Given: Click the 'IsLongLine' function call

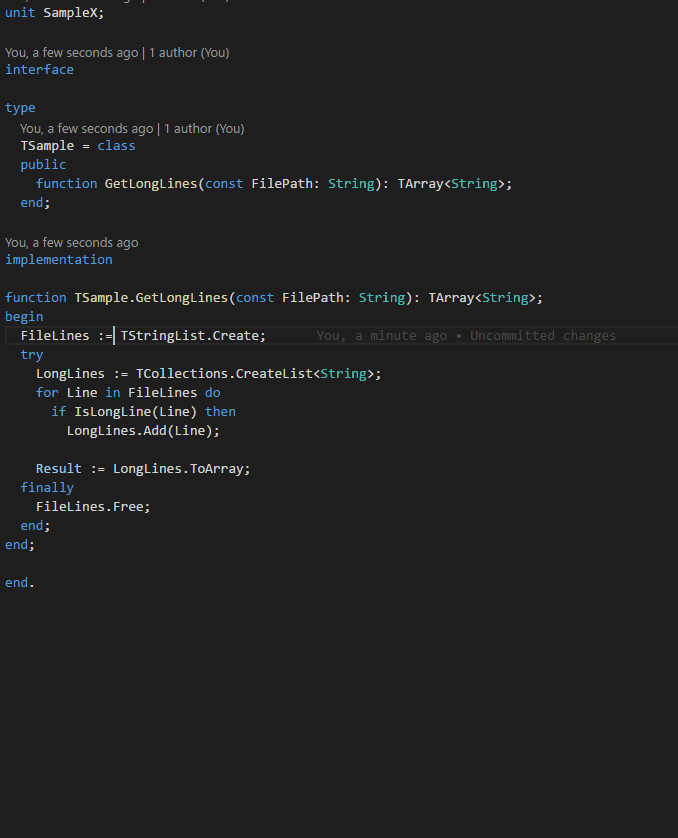Looking at the screenshot, I should pos(113,412).
